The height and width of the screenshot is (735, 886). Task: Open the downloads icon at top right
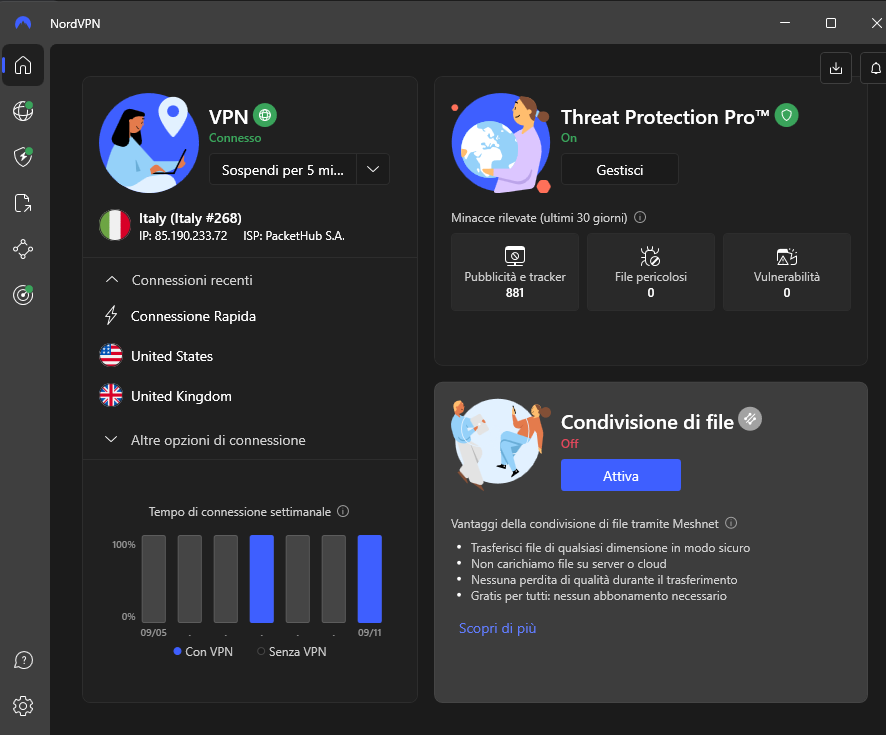click(x=836, y=68)
